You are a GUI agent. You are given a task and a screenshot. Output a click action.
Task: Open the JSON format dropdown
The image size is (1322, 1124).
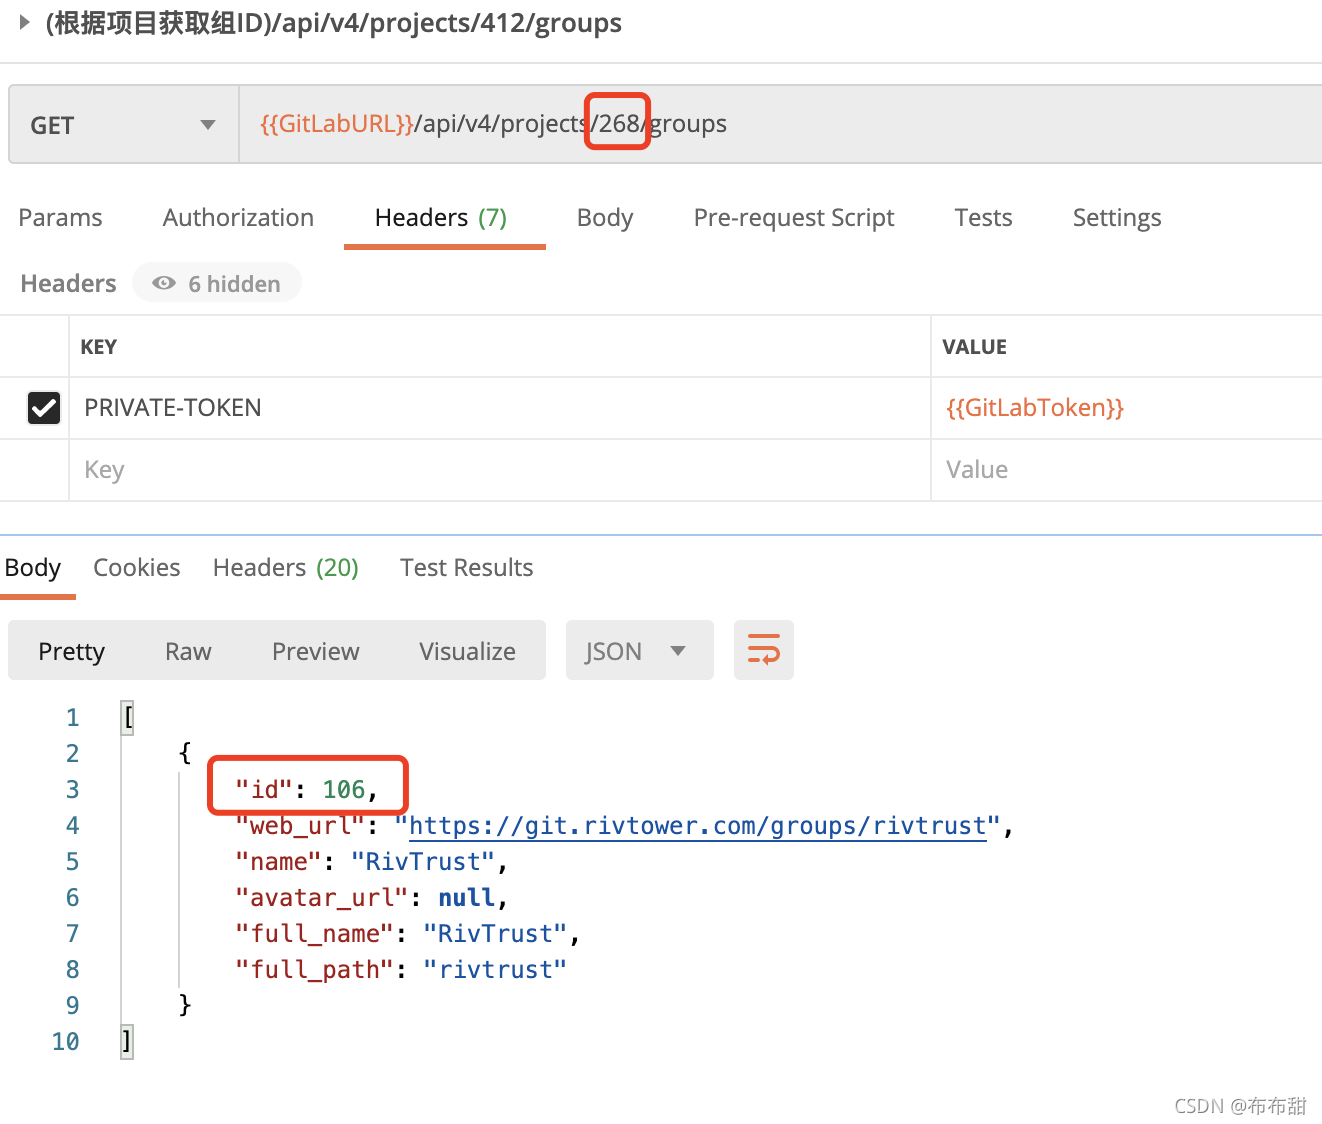click(x=640, y=651)
